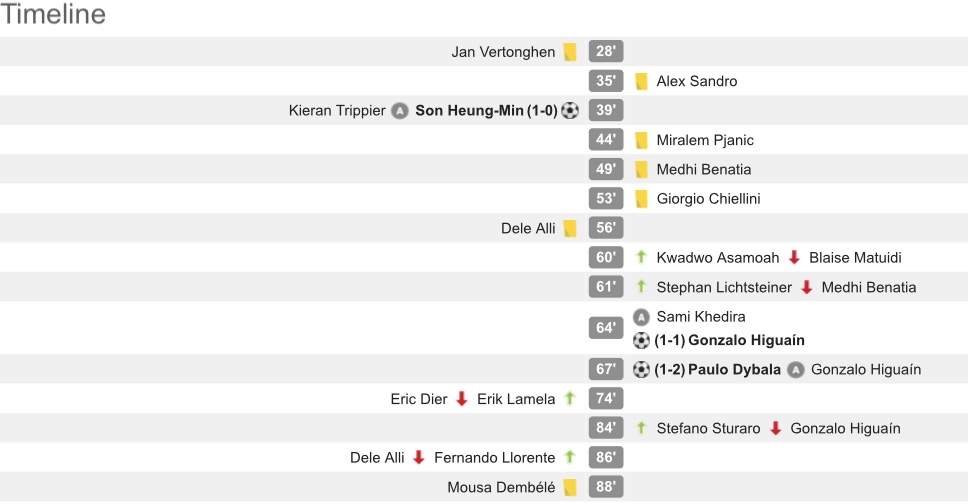Click the red sub-out arrow beside Blaise Matuidi

click(x=794, y=258)
